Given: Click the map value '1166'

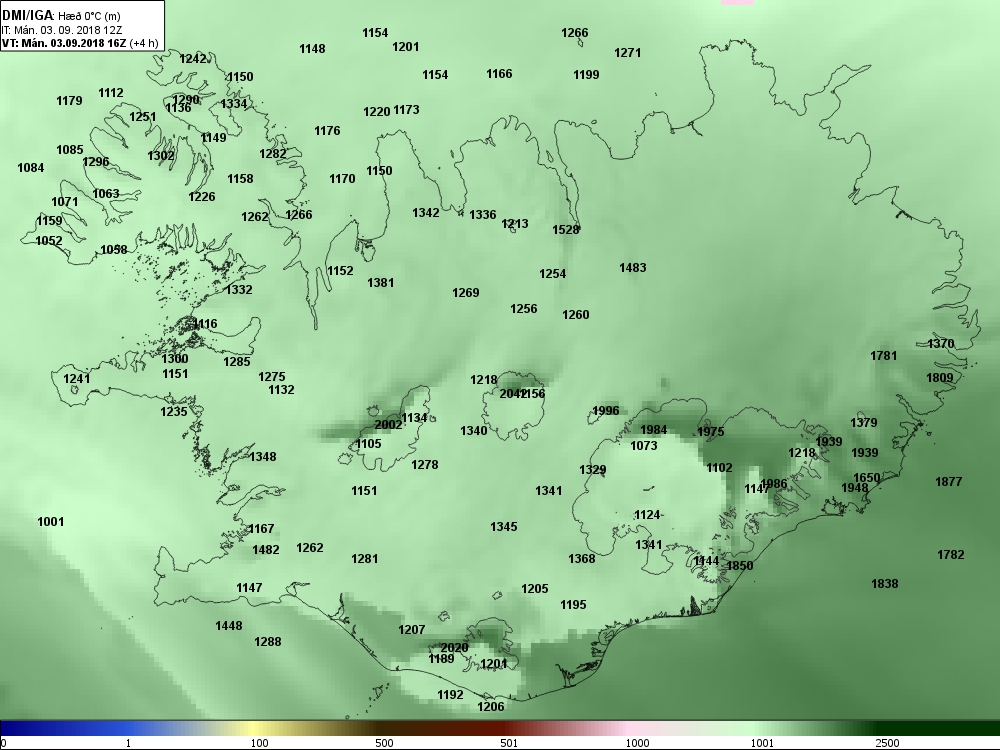Looking at the screenshot, I should click(499, 74).
